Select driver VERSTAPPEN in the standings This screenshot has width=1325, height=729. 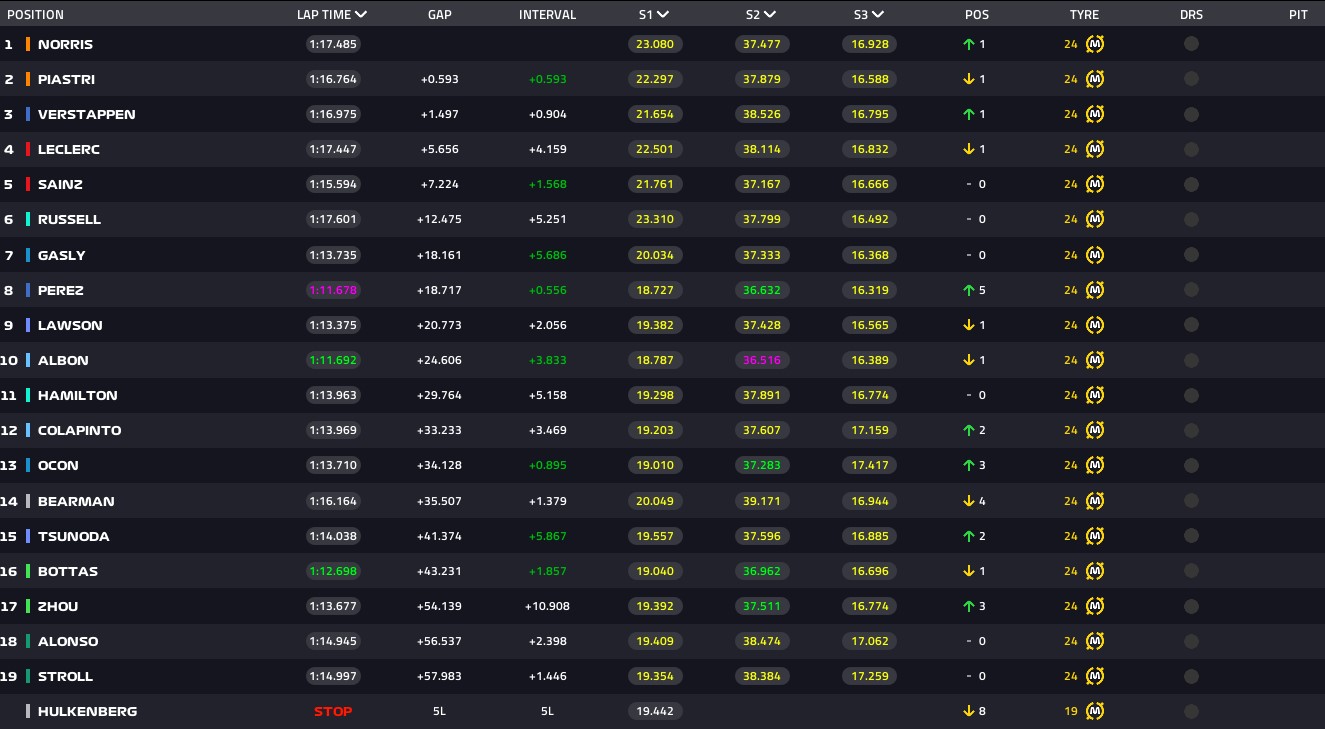86,114
